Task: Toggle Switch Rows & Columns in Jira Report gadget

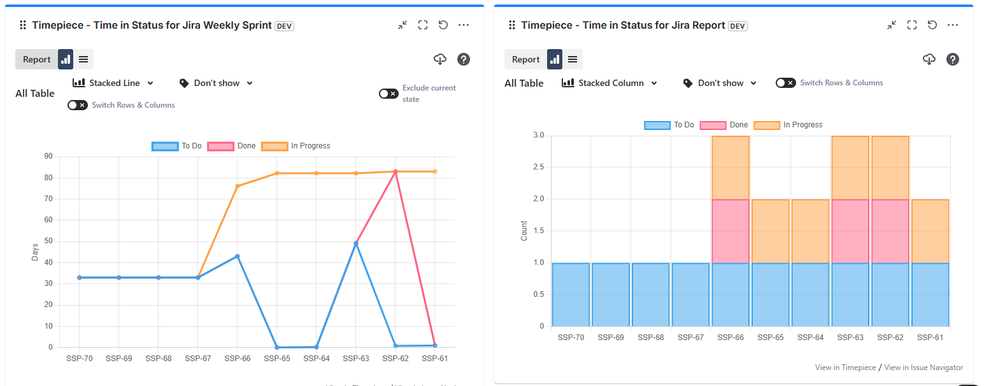Action: point(785,83)
